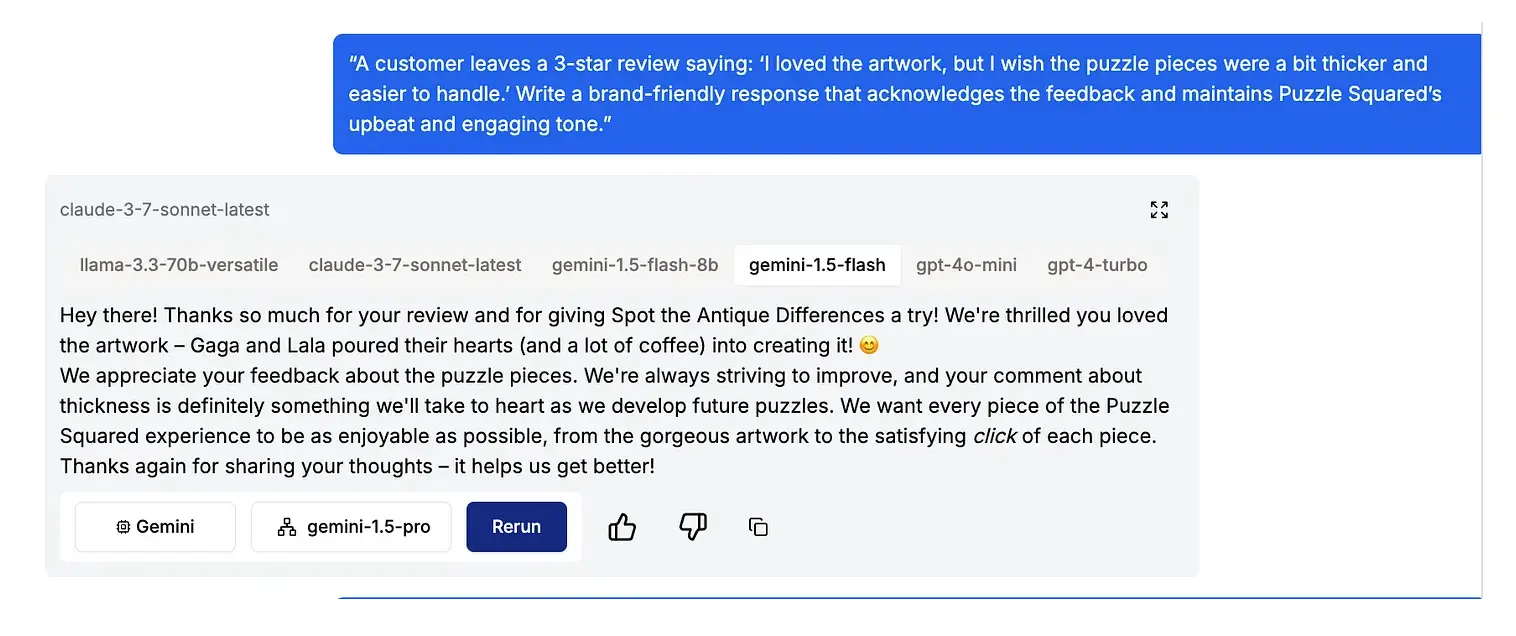The width and height of the screenshot is (1516, 636).
Task: Switch to the llama-3.3-70b-versatile tab
Action: (179, 265)
